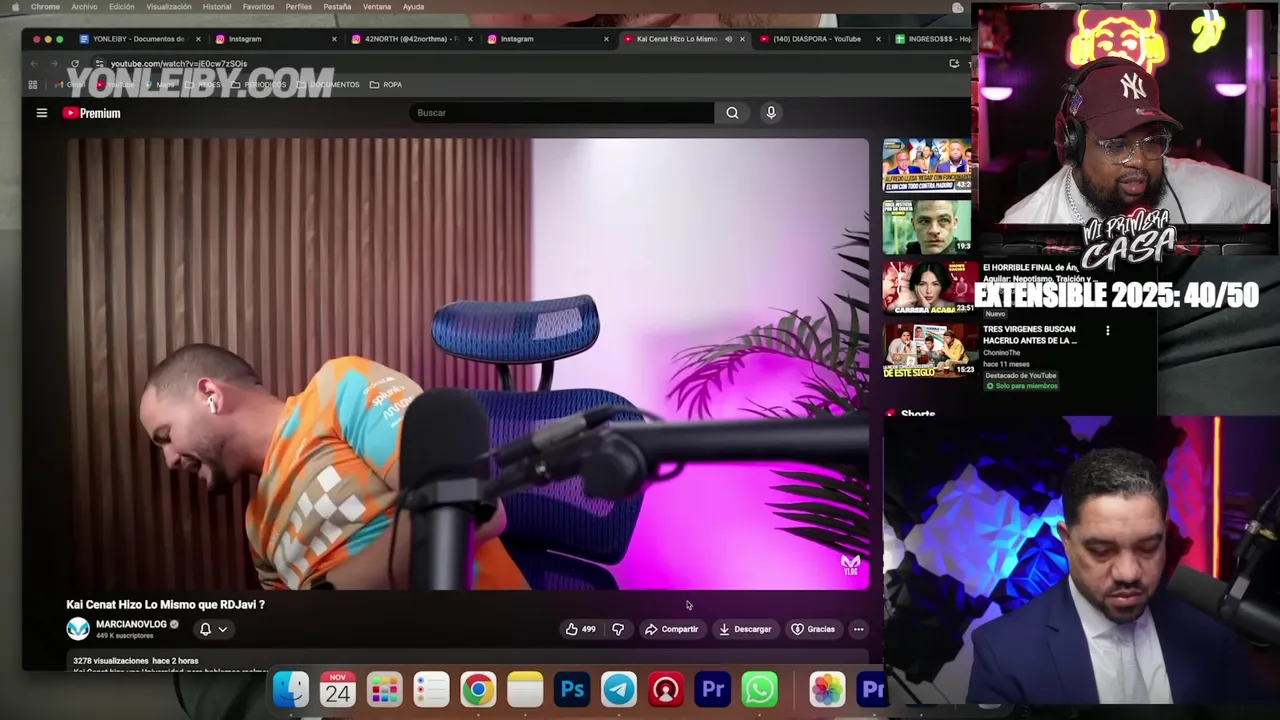View site information icon in address bar
Screen dimensions: 1280x720
coord(99,64)
